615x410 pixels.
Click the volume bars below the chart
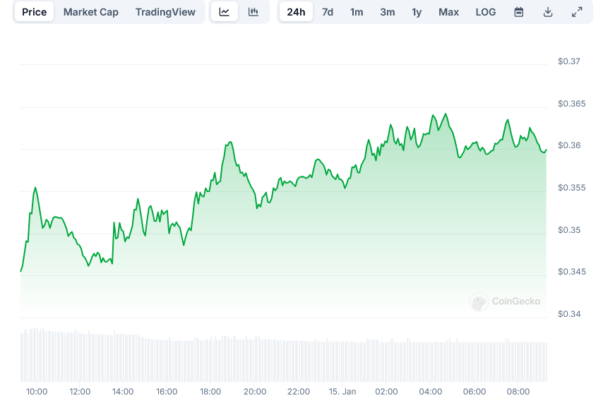[x=280, y=357]
